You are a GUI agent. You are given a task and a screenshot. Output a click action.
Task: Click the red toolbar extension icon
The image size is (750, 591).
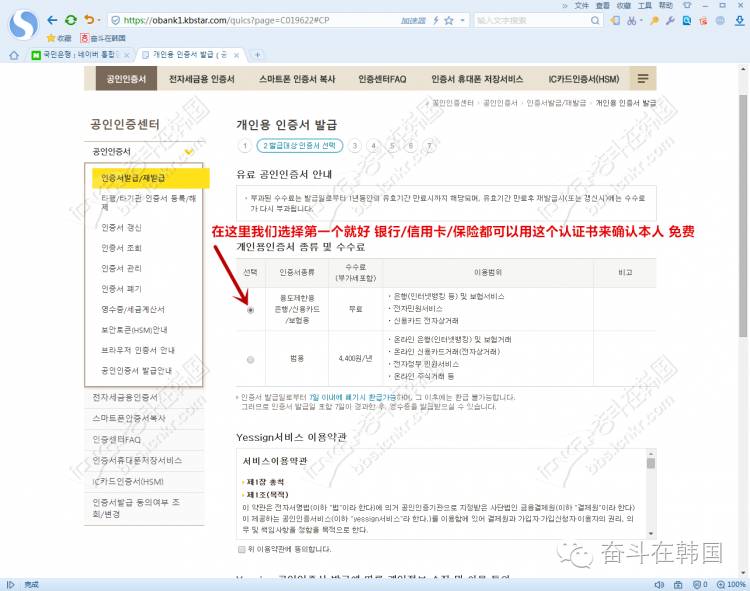[703, 21]
